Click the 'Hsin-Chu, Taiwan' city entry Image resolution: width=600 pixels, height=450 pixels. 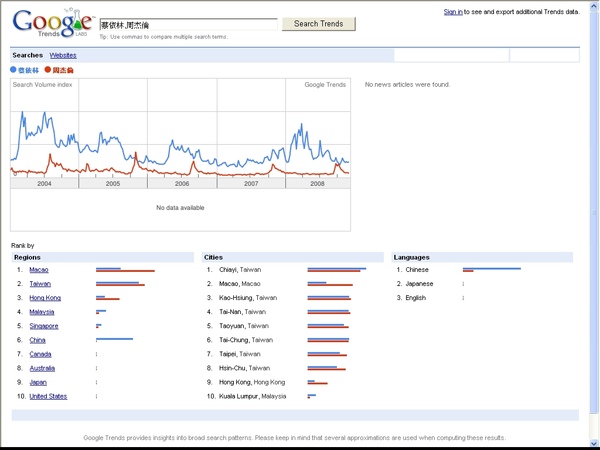pyautogui.click(x=245, y=368)
